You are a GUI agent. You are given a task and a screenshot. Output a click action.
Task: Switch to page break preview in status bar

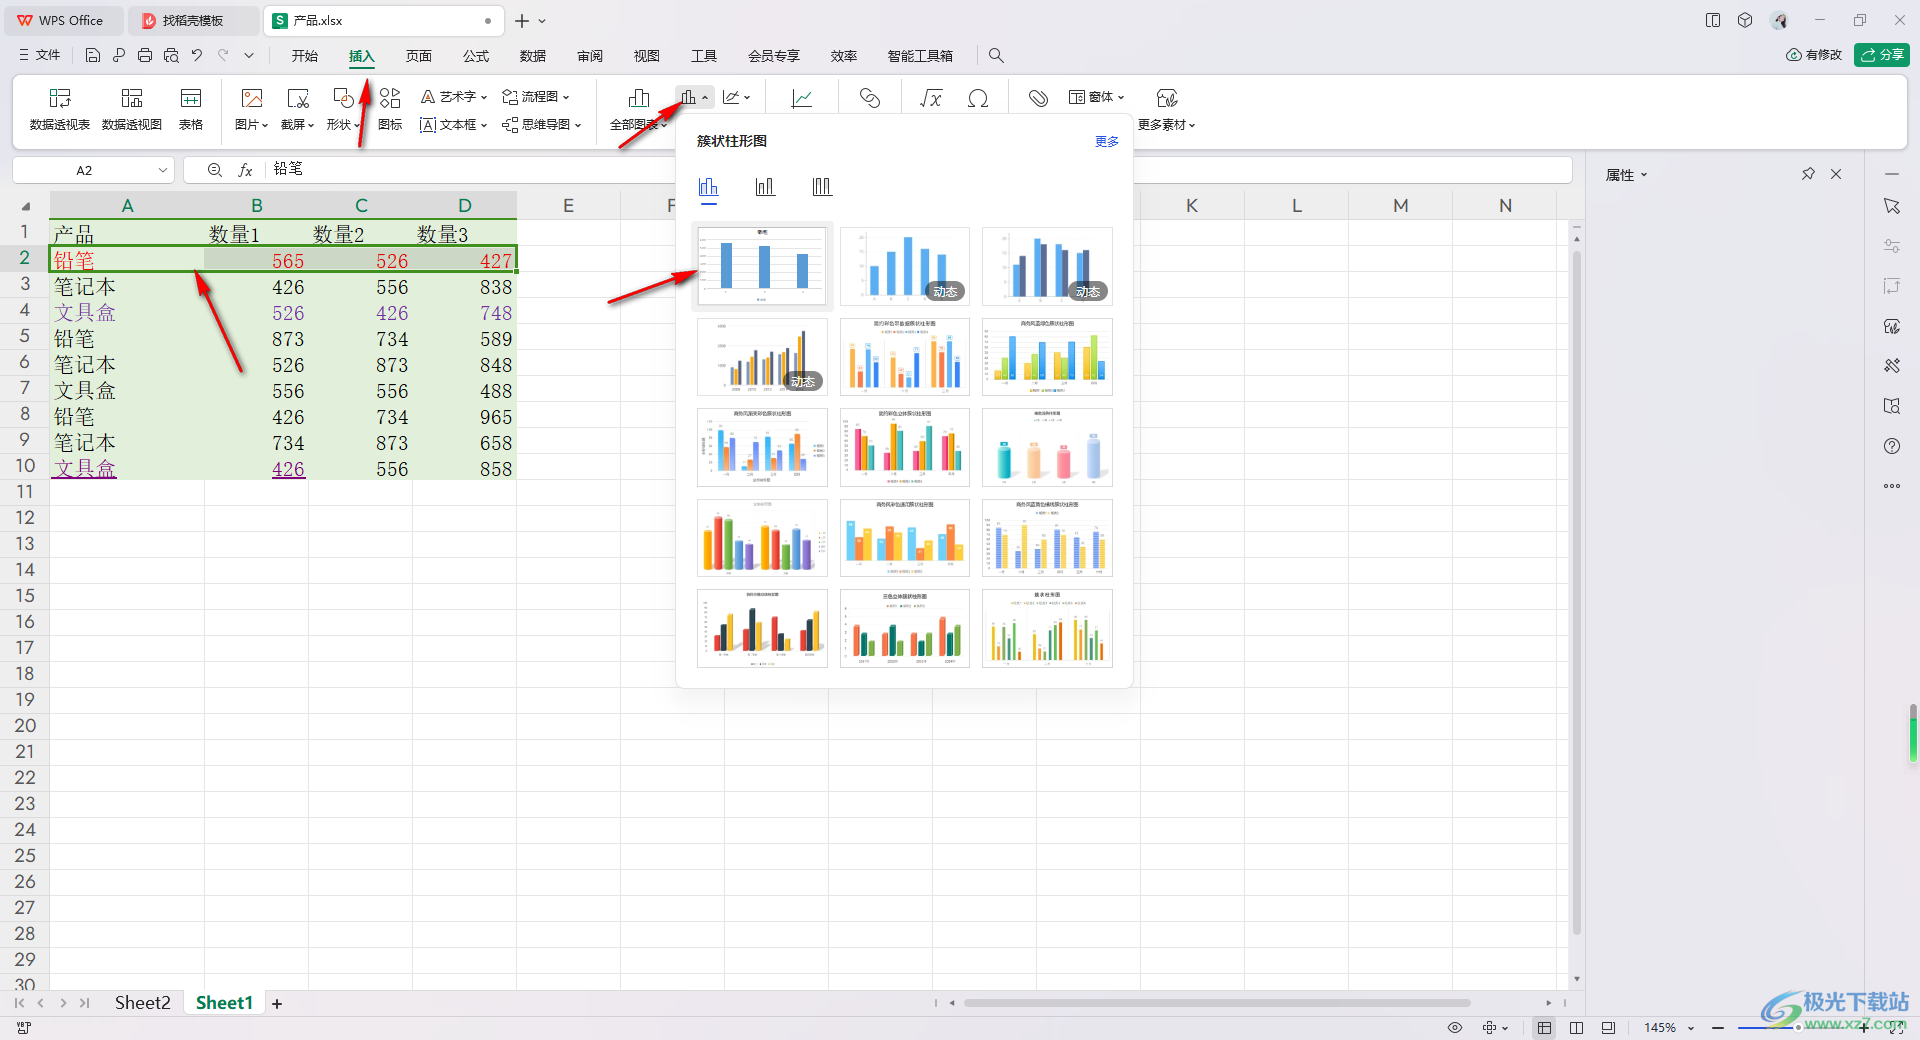pos(1608,1028)
